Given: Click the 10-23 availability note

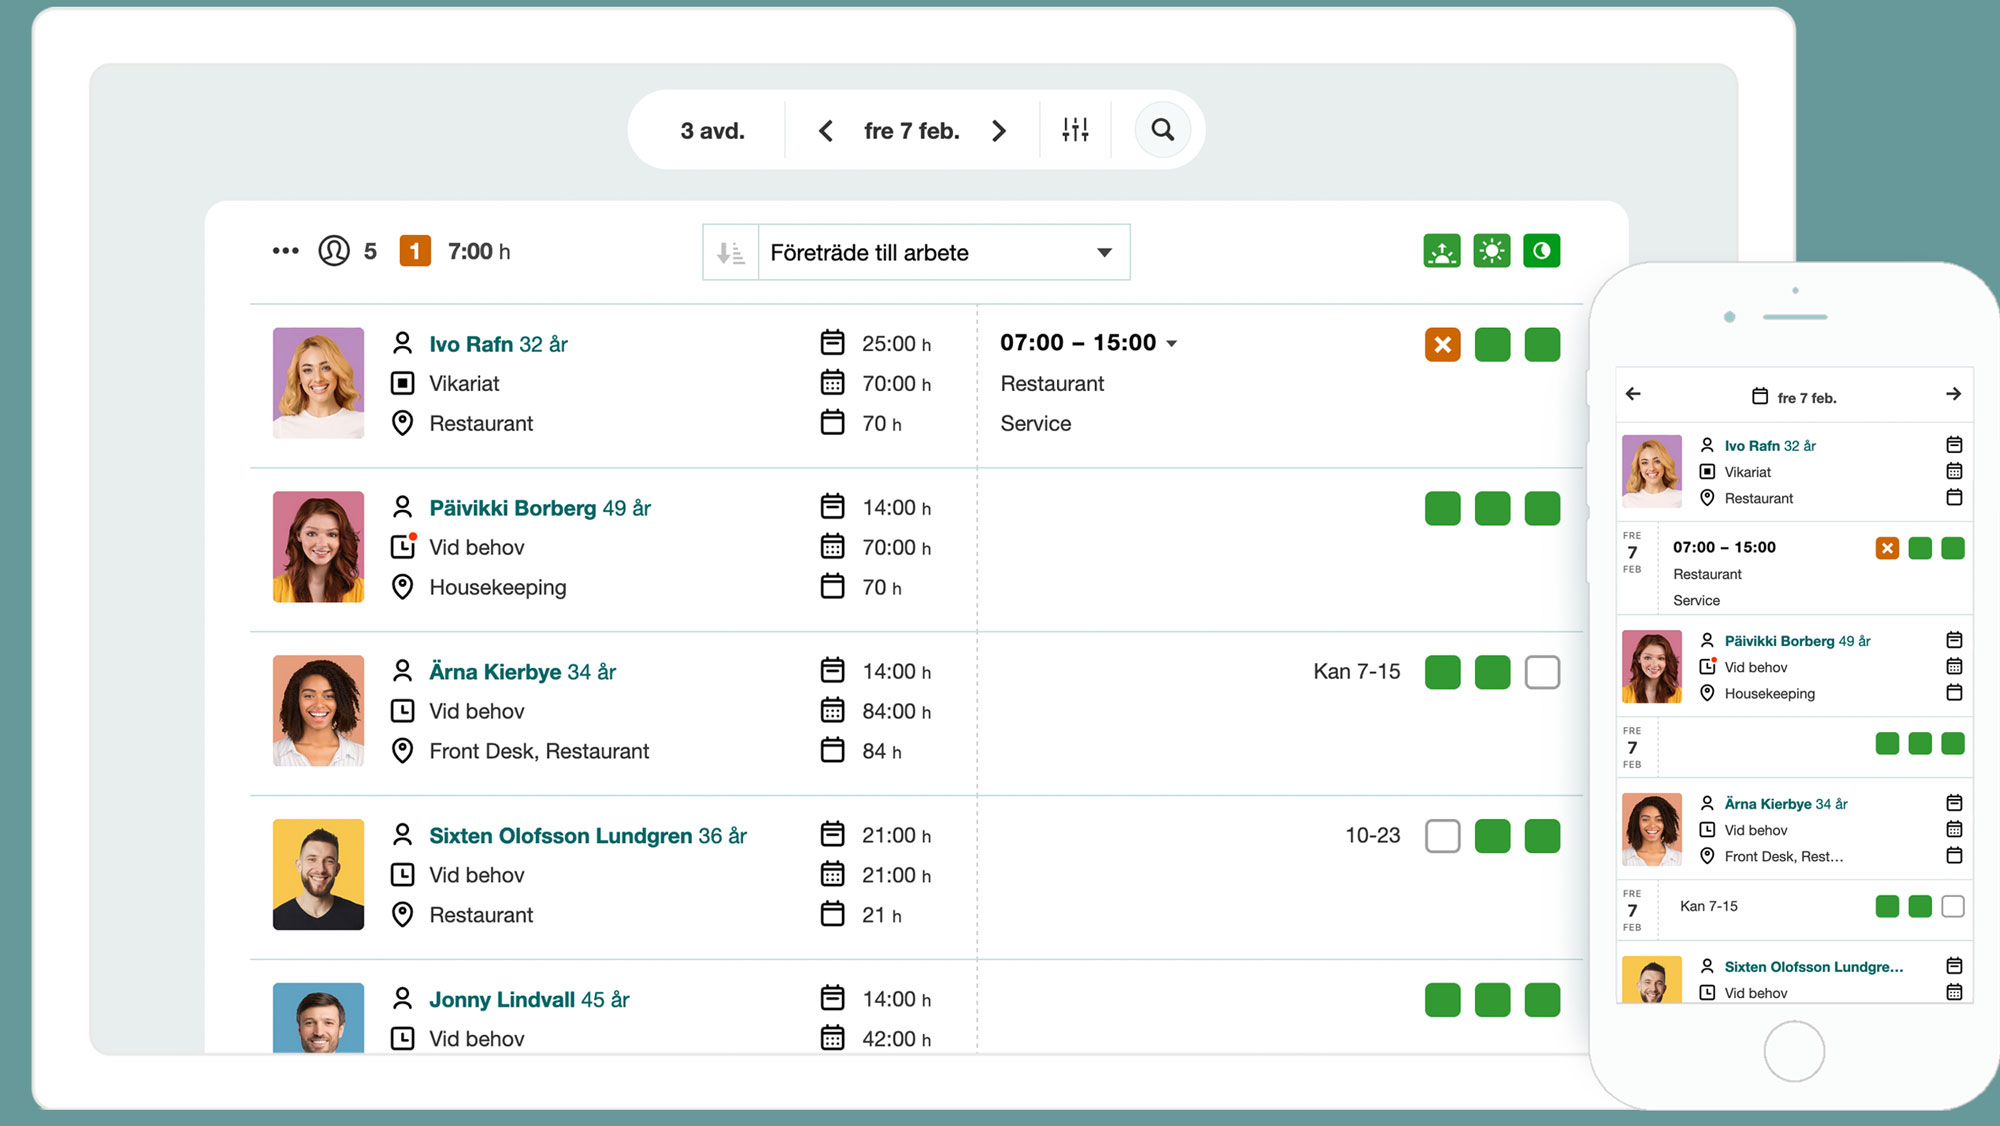Looking at the screenshot, I should coord(1372,835).
